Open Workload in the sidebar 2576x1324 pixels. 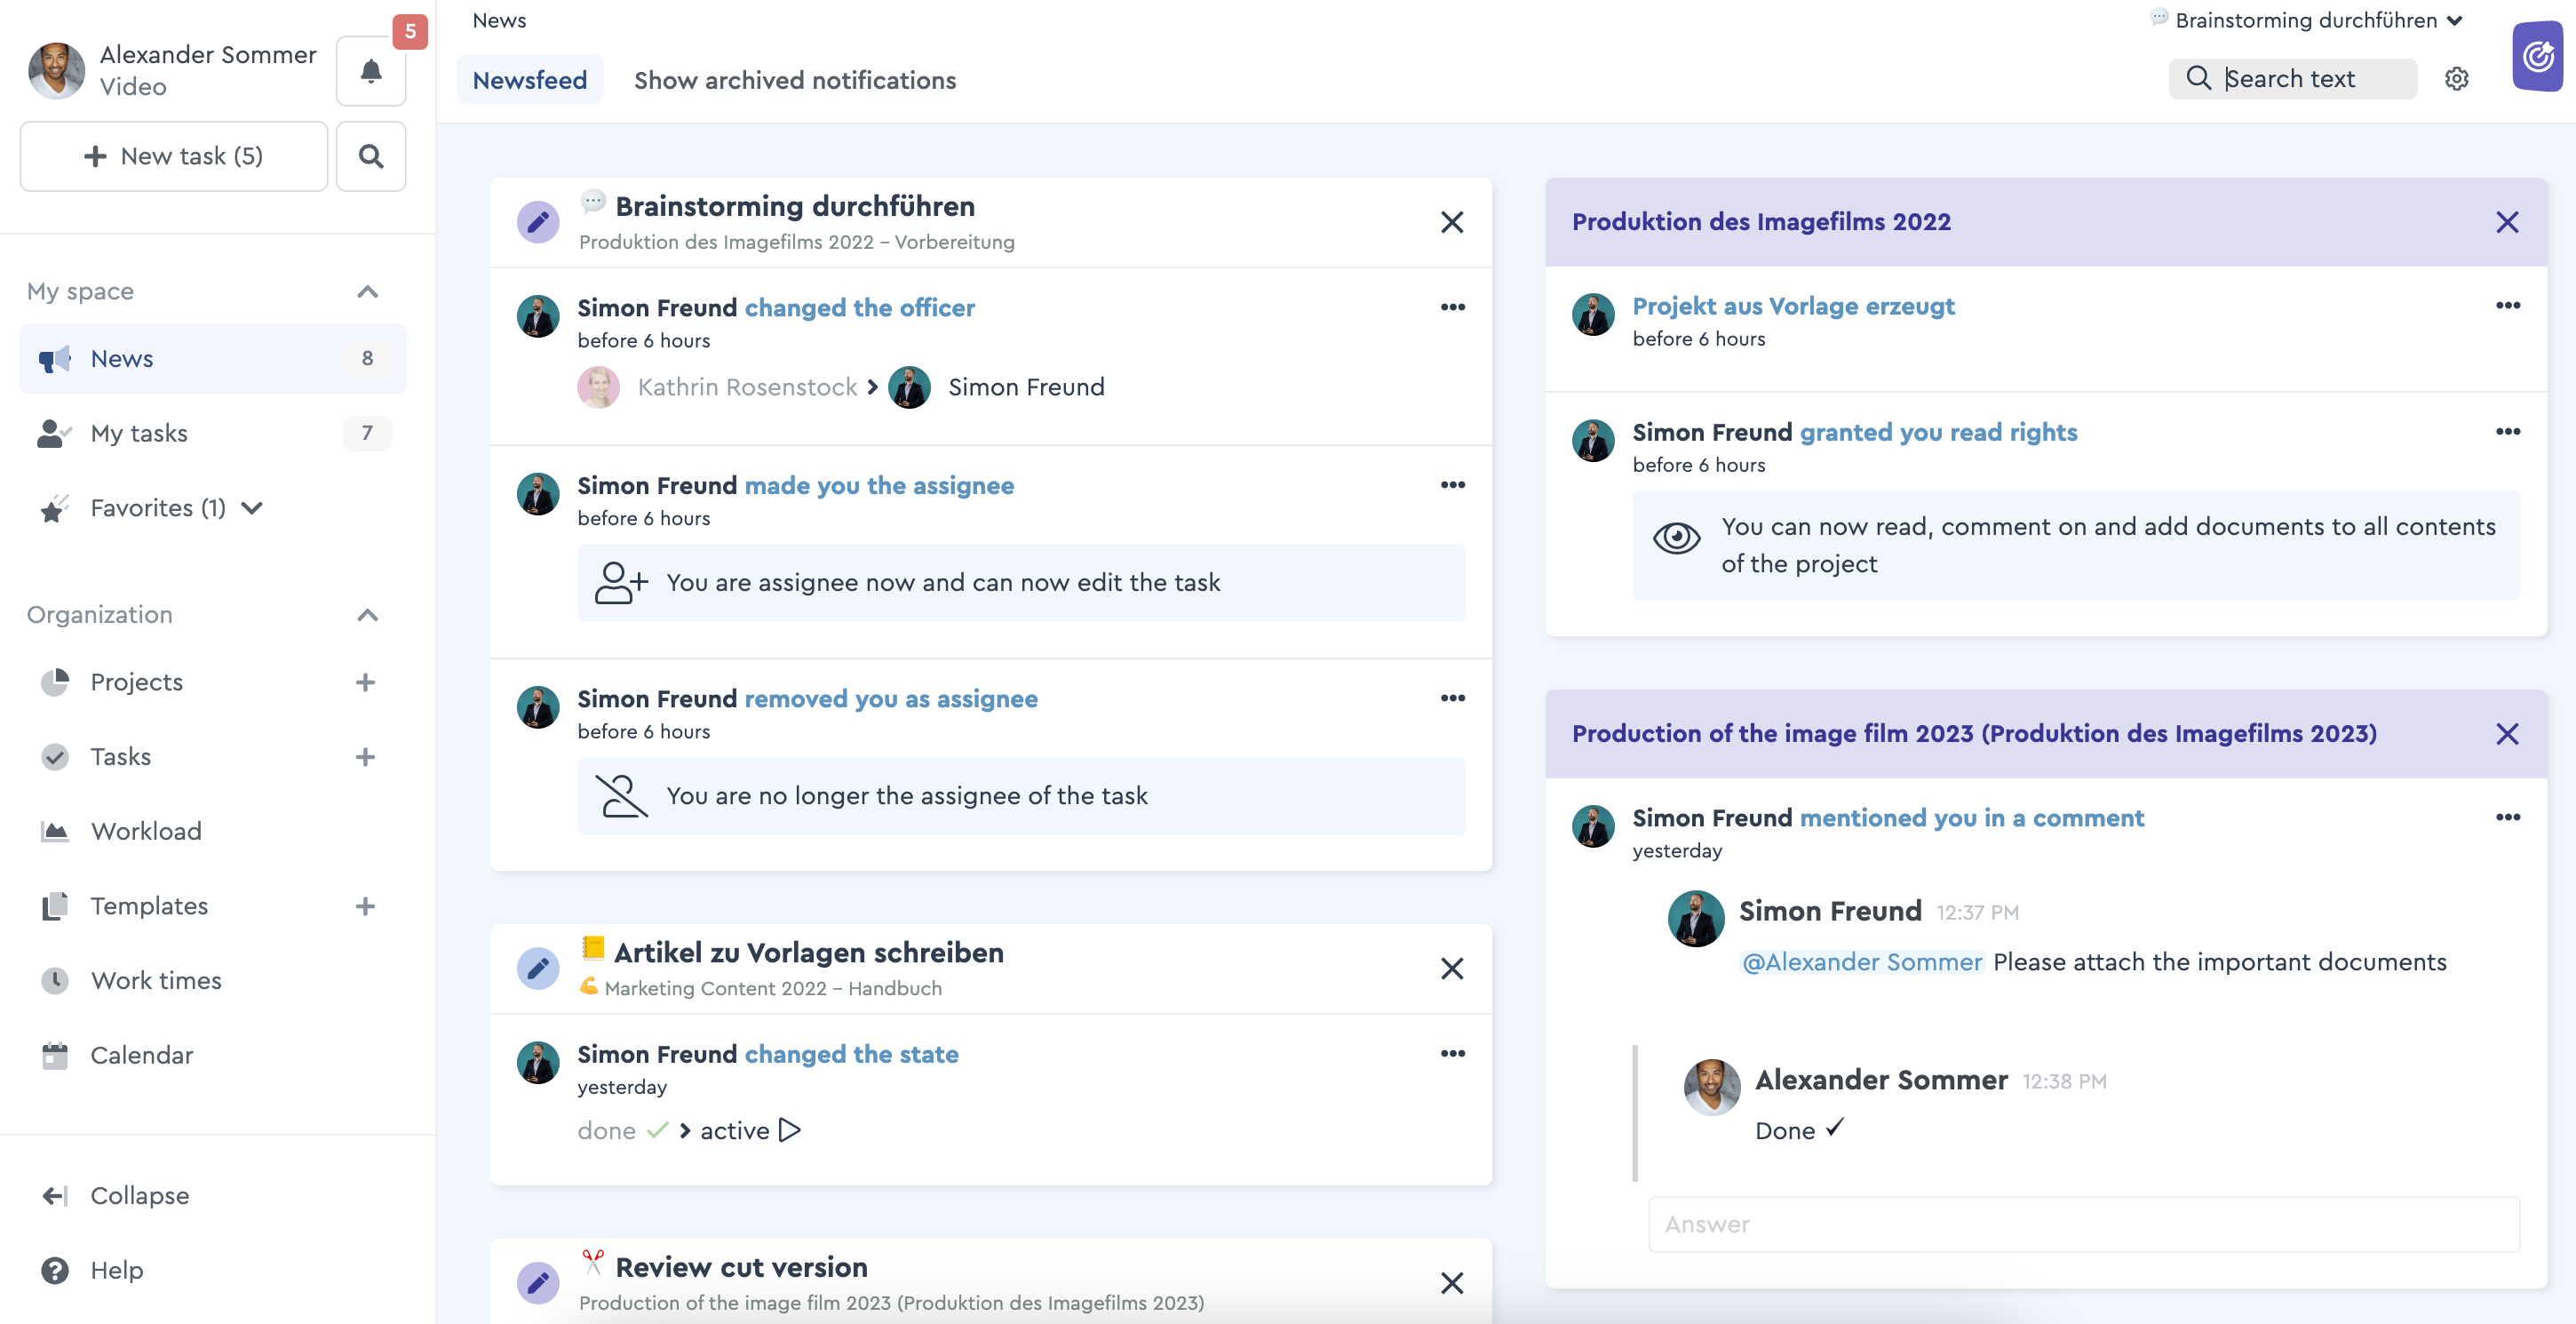(x=146, y=831)
